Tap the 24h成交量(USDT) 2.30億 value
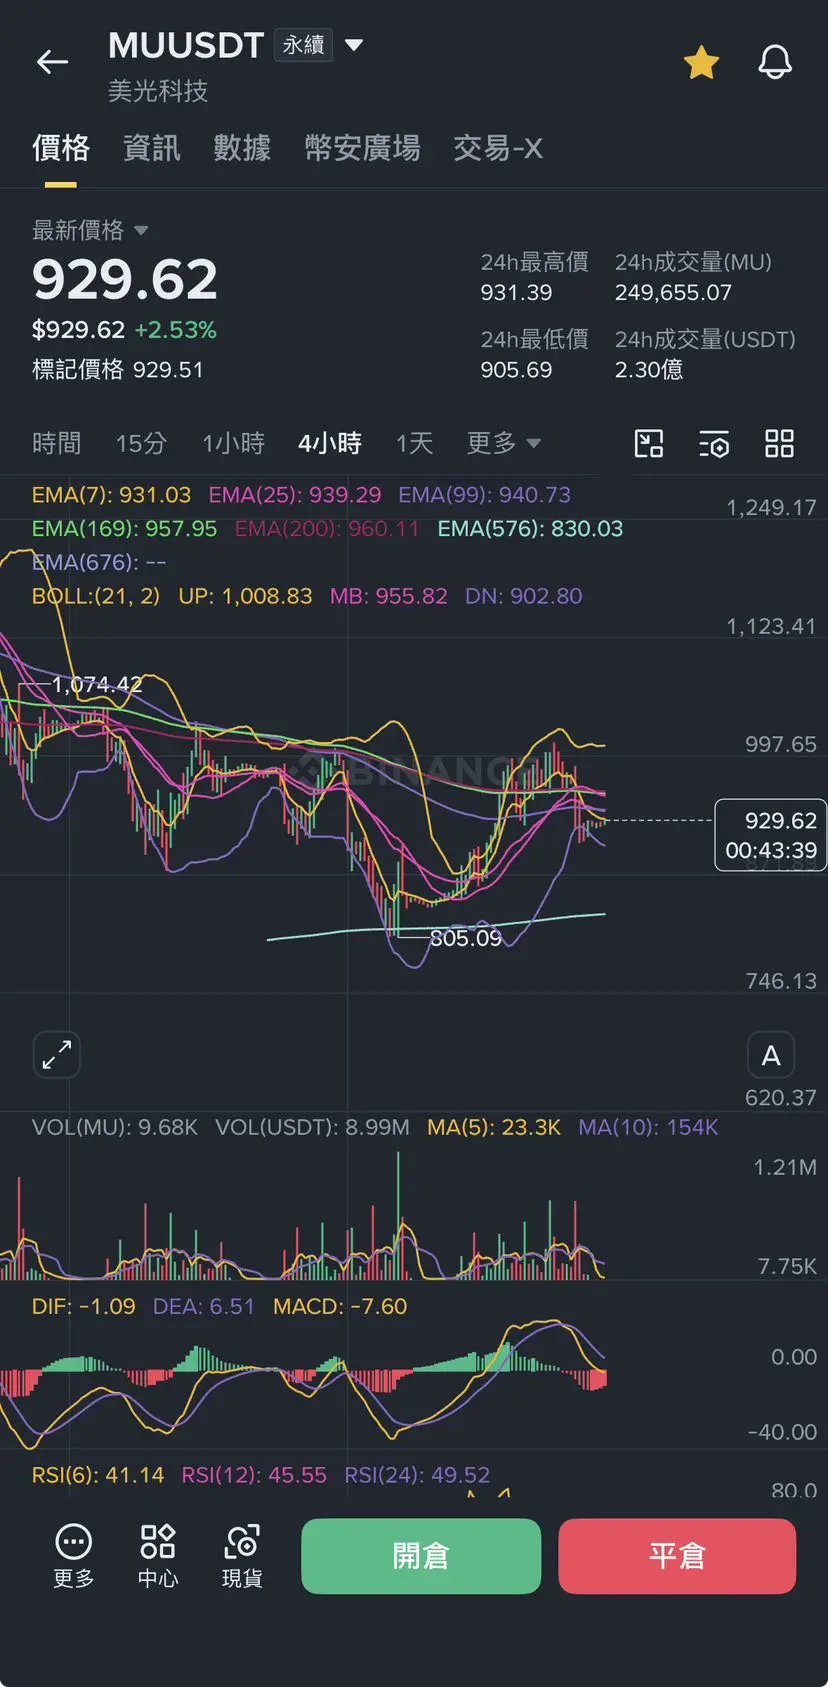This screenshot has height=1687, width=828. [649, 370]
